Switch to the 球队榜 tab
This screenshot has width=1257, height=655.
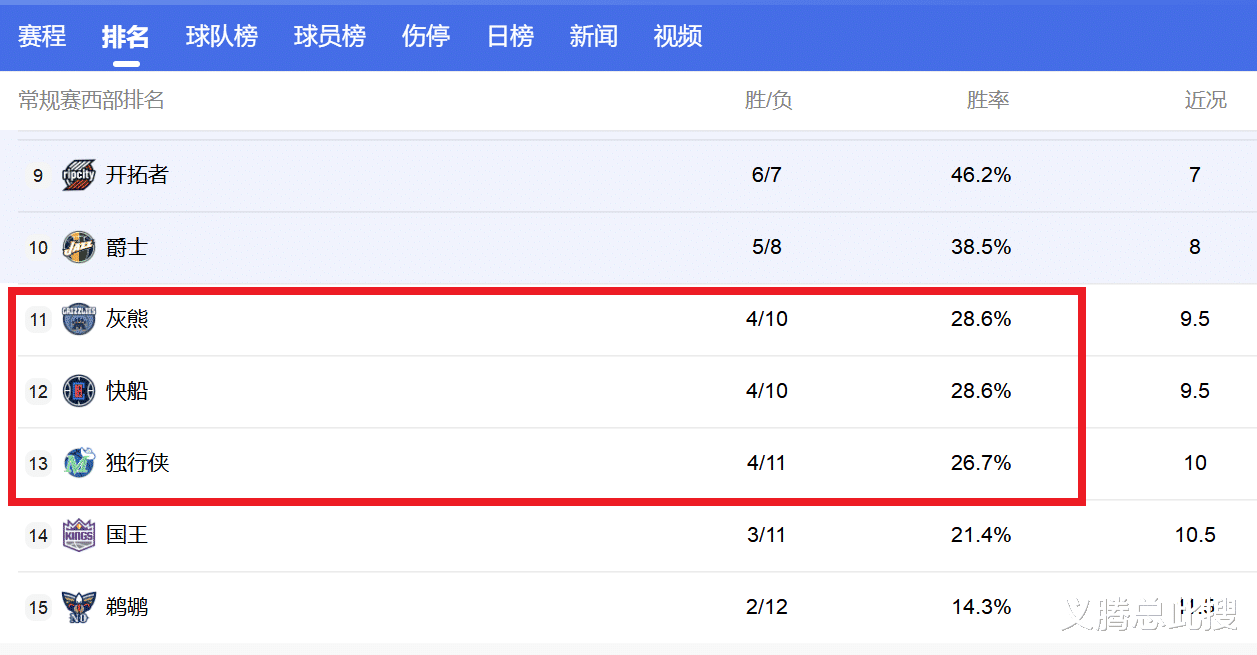point(221,36)
